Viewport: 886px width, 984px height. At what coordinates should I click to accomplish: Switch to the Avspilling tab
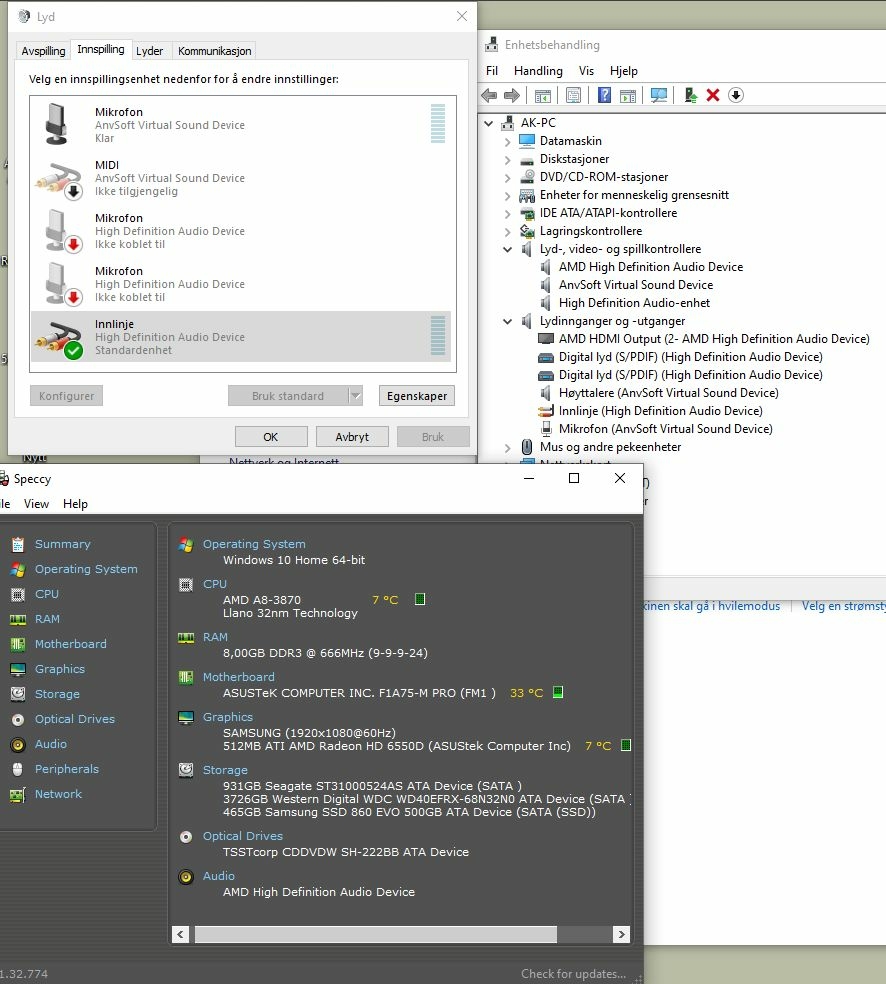click(x=43, y=51)
